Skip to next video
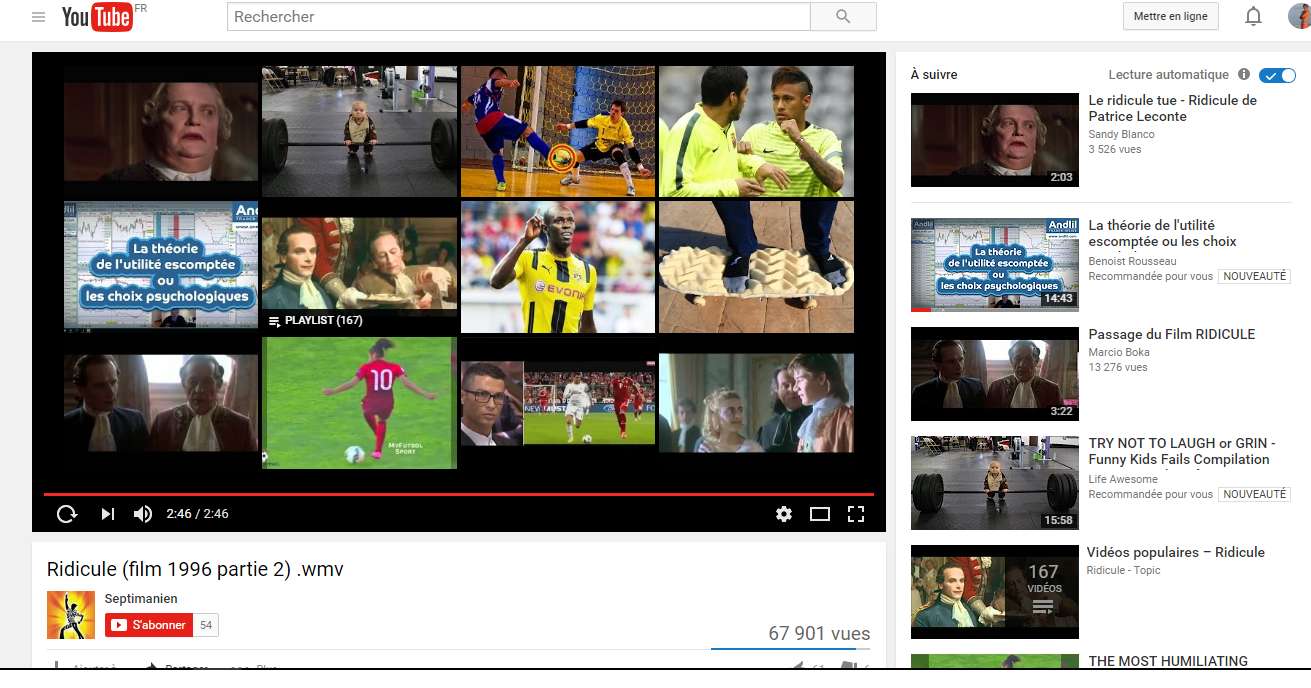The height and width of the screenshot is (688, 1311). [107, 514]
